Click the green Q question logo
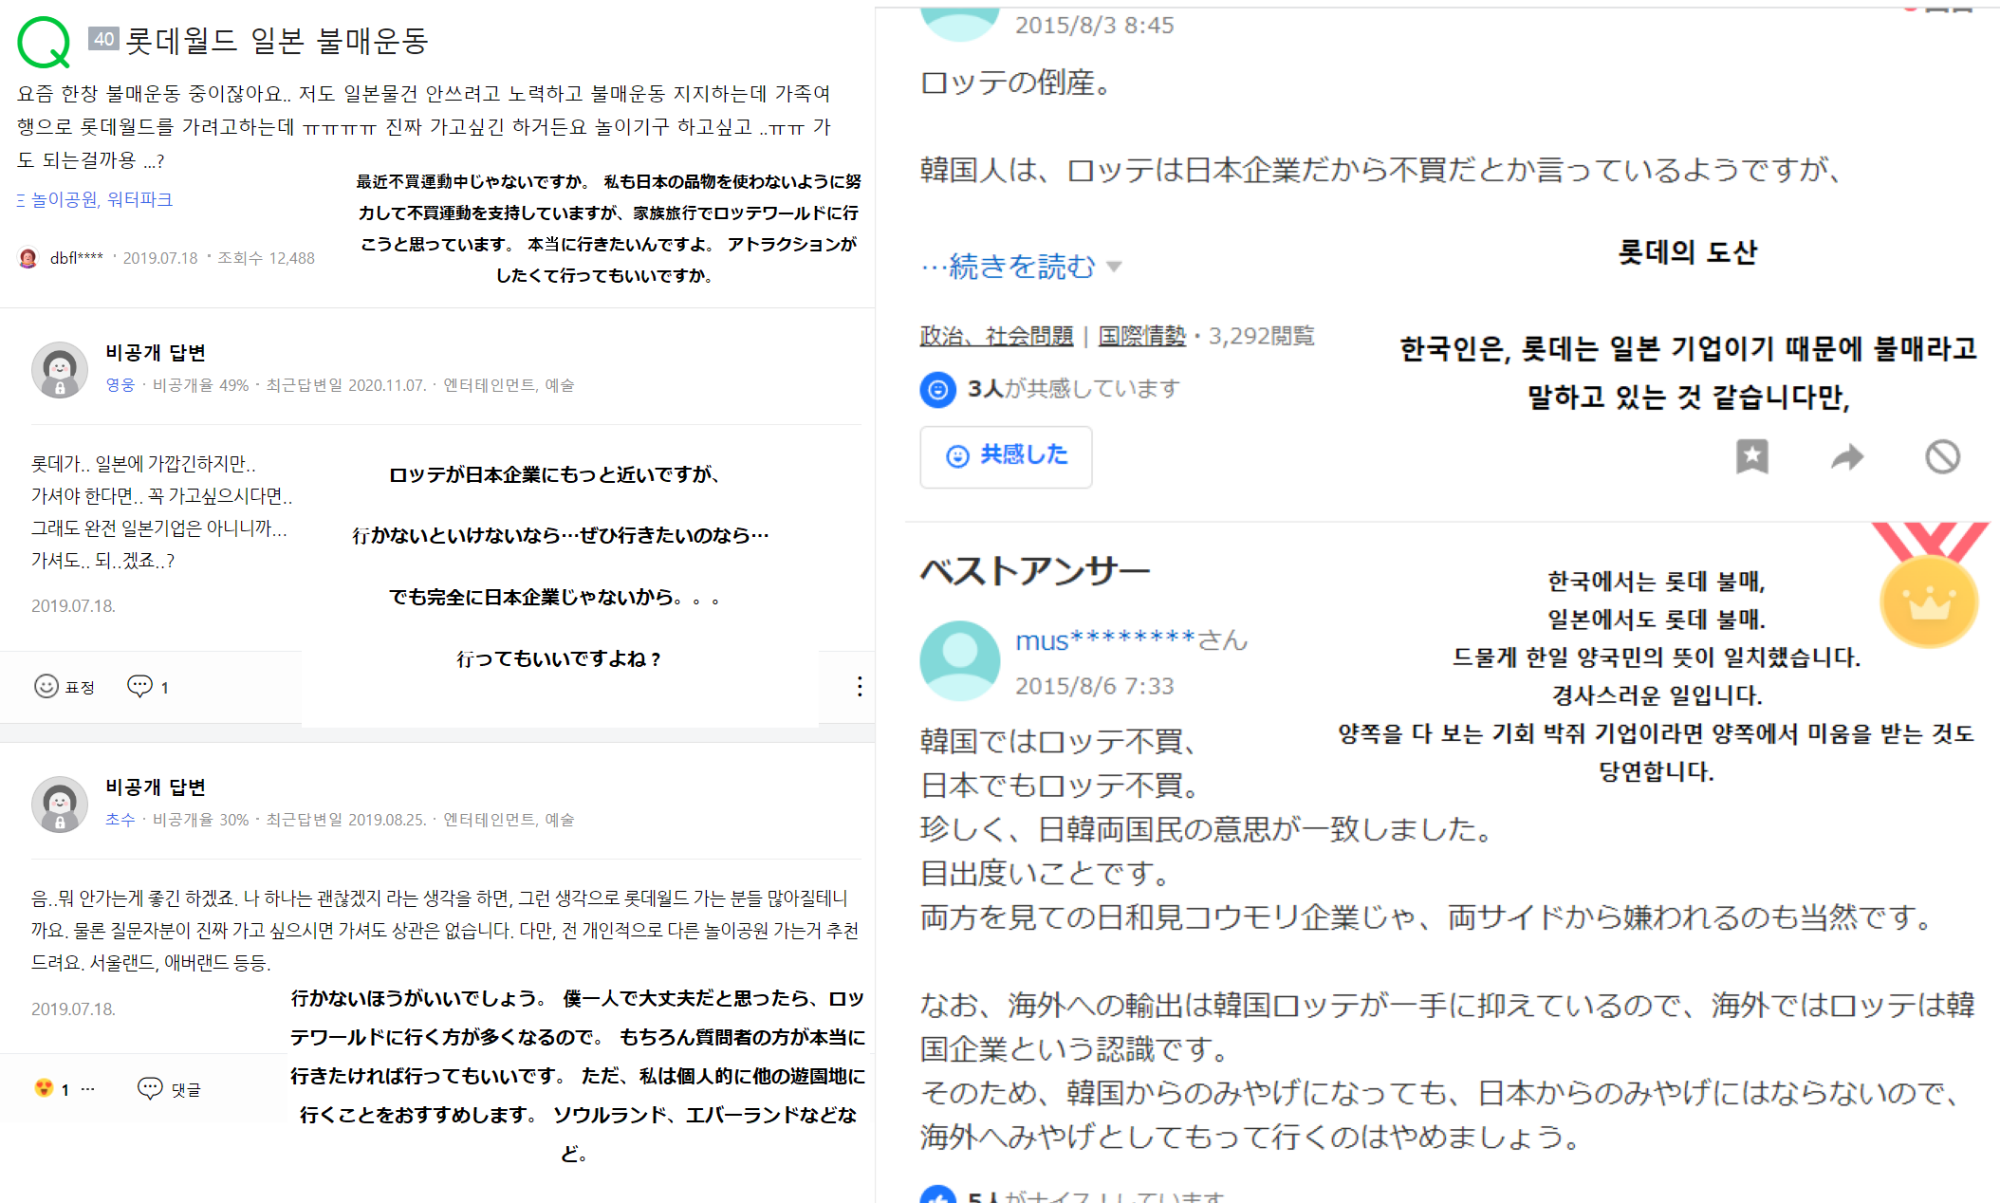This screenshot has height=1203, width=2000. (x=43, y=41)
